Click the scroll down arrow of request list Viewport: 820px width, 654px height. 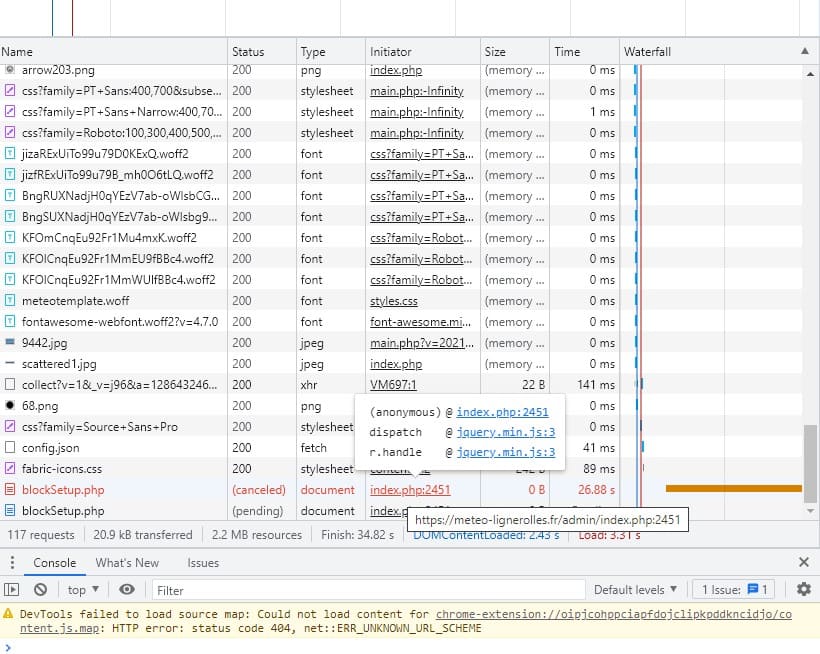[x=810, y=511]
